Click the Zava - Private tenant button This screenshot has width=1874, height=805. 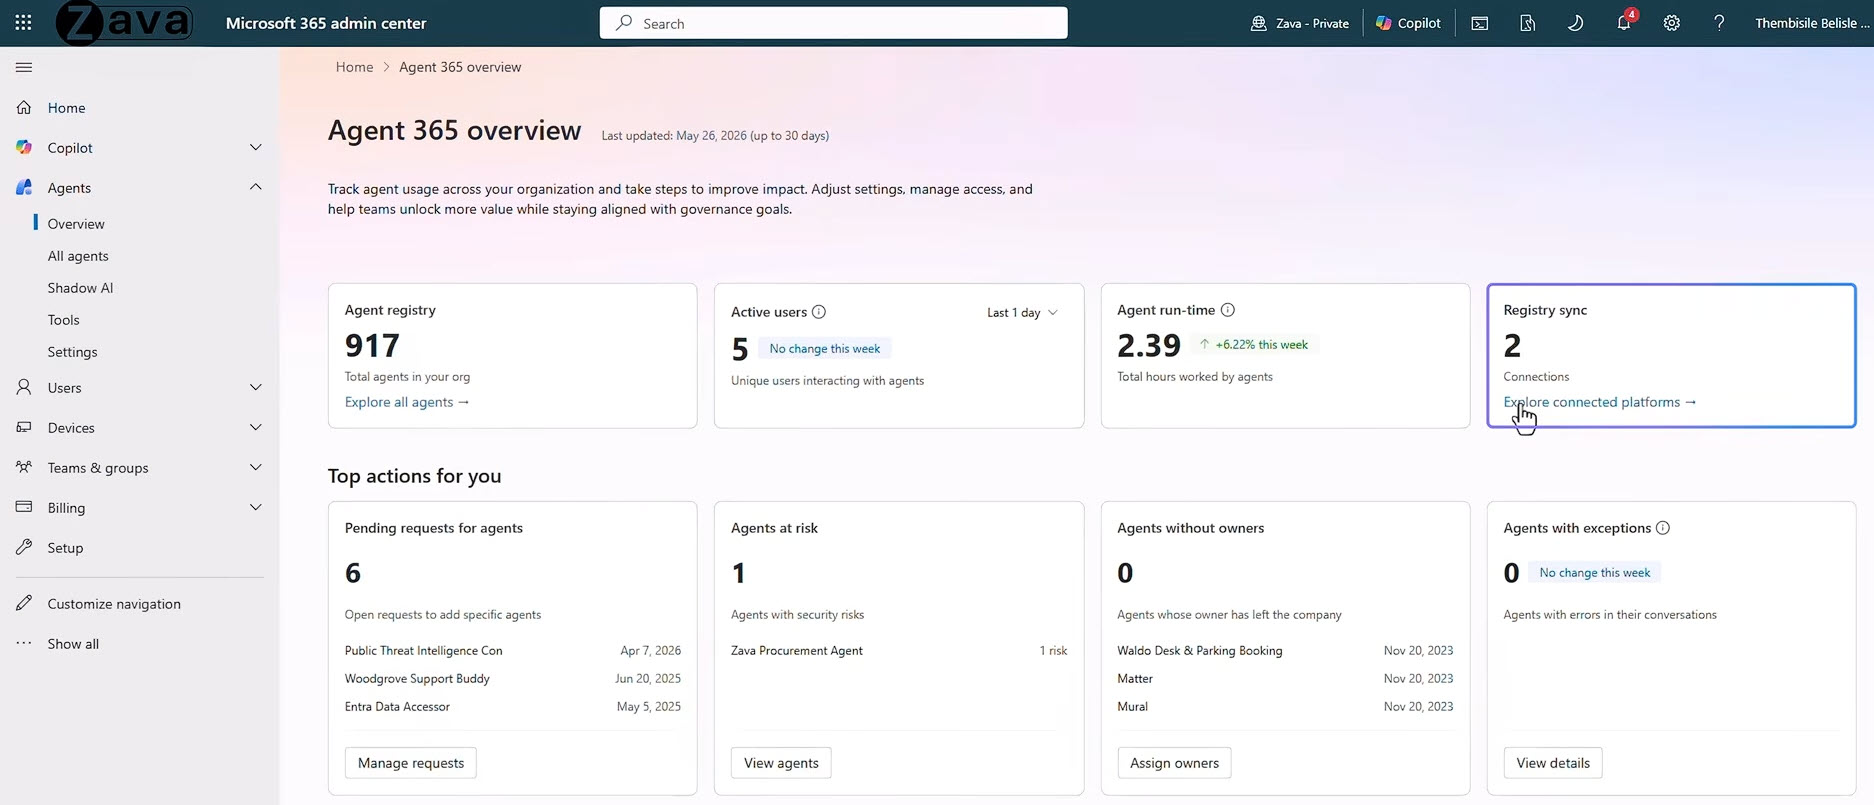pyautogui.click(x=1300, y=23)
